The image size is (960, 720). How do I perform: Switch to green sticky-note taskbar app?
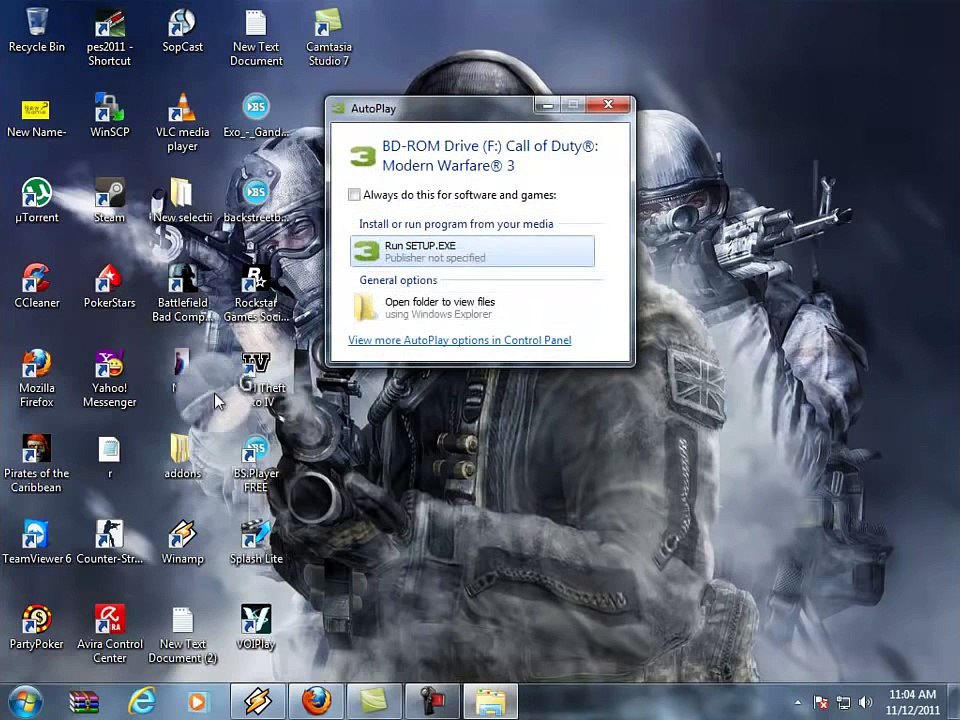click(x=375, y=702)
